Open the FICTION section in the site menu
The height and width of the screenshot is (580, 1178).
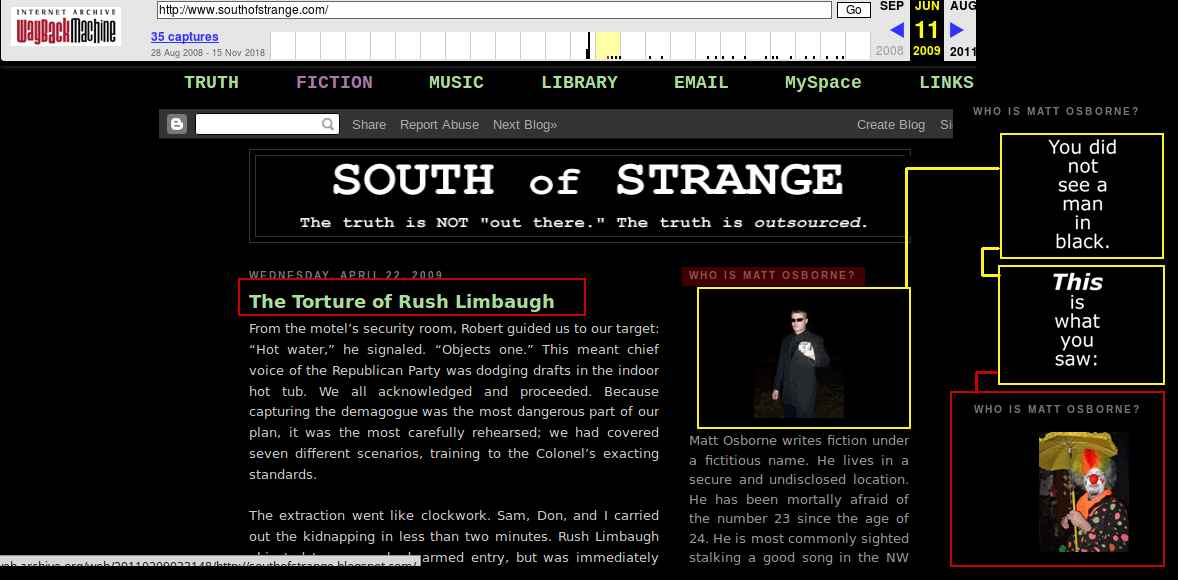coord(334,83)
